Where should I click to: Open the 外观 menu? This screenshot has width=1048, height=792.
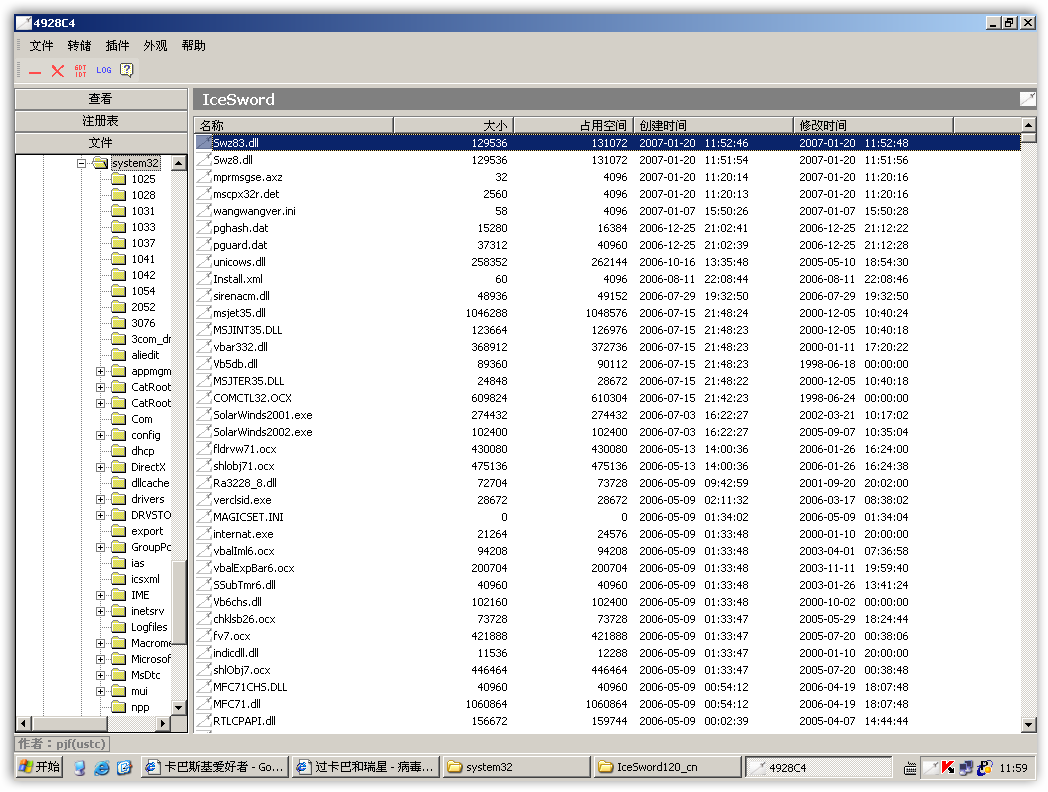coord(155,45)
